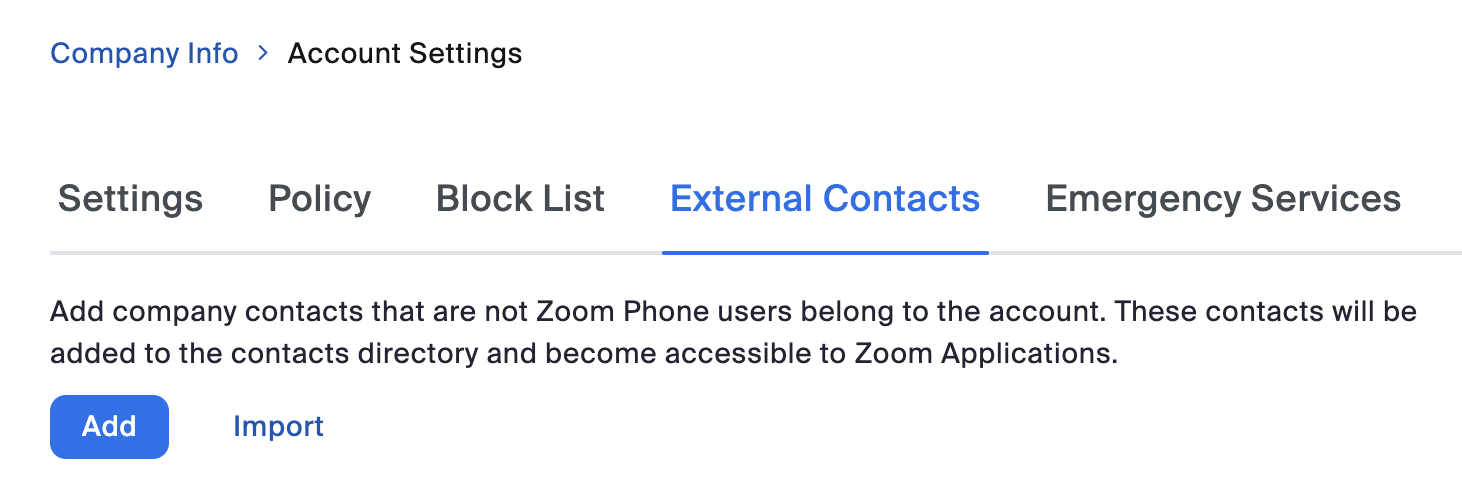Show account Policy options tab

coord(319,198)
